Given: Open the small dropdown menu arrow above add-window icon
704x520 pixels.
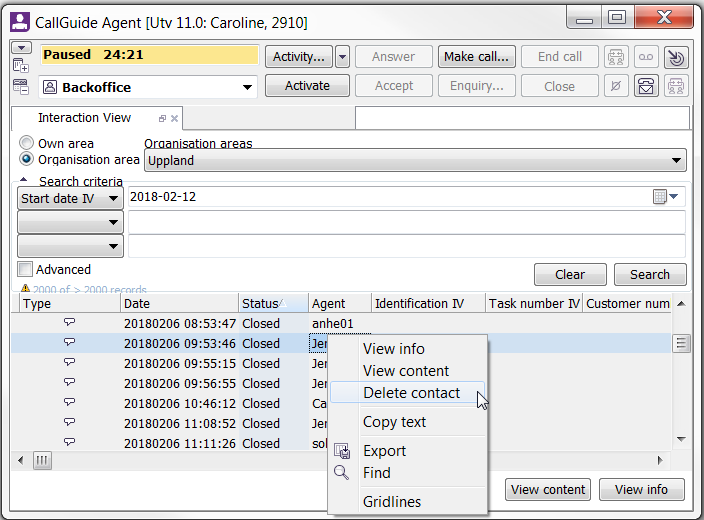Looking at the screenshot, I should click(x=22, y=48).
